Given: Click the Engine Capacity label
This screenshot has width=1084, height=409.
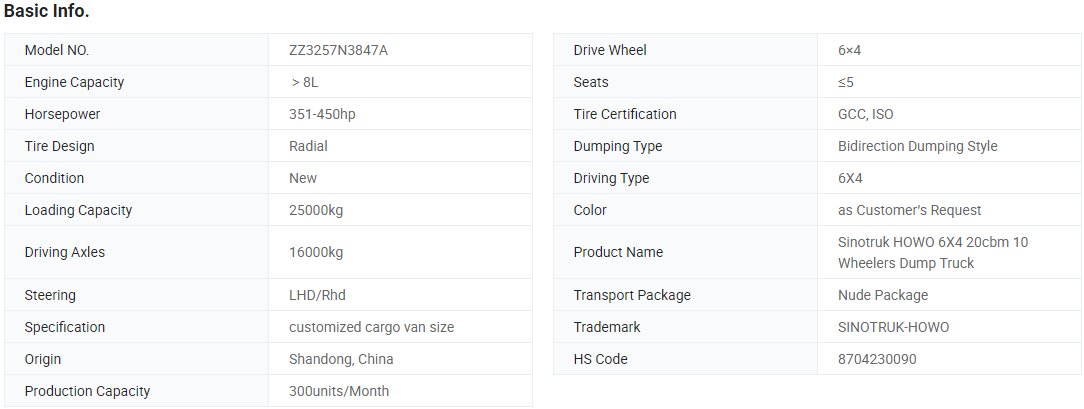Looking at the screenshot, I should pos(74,82).
